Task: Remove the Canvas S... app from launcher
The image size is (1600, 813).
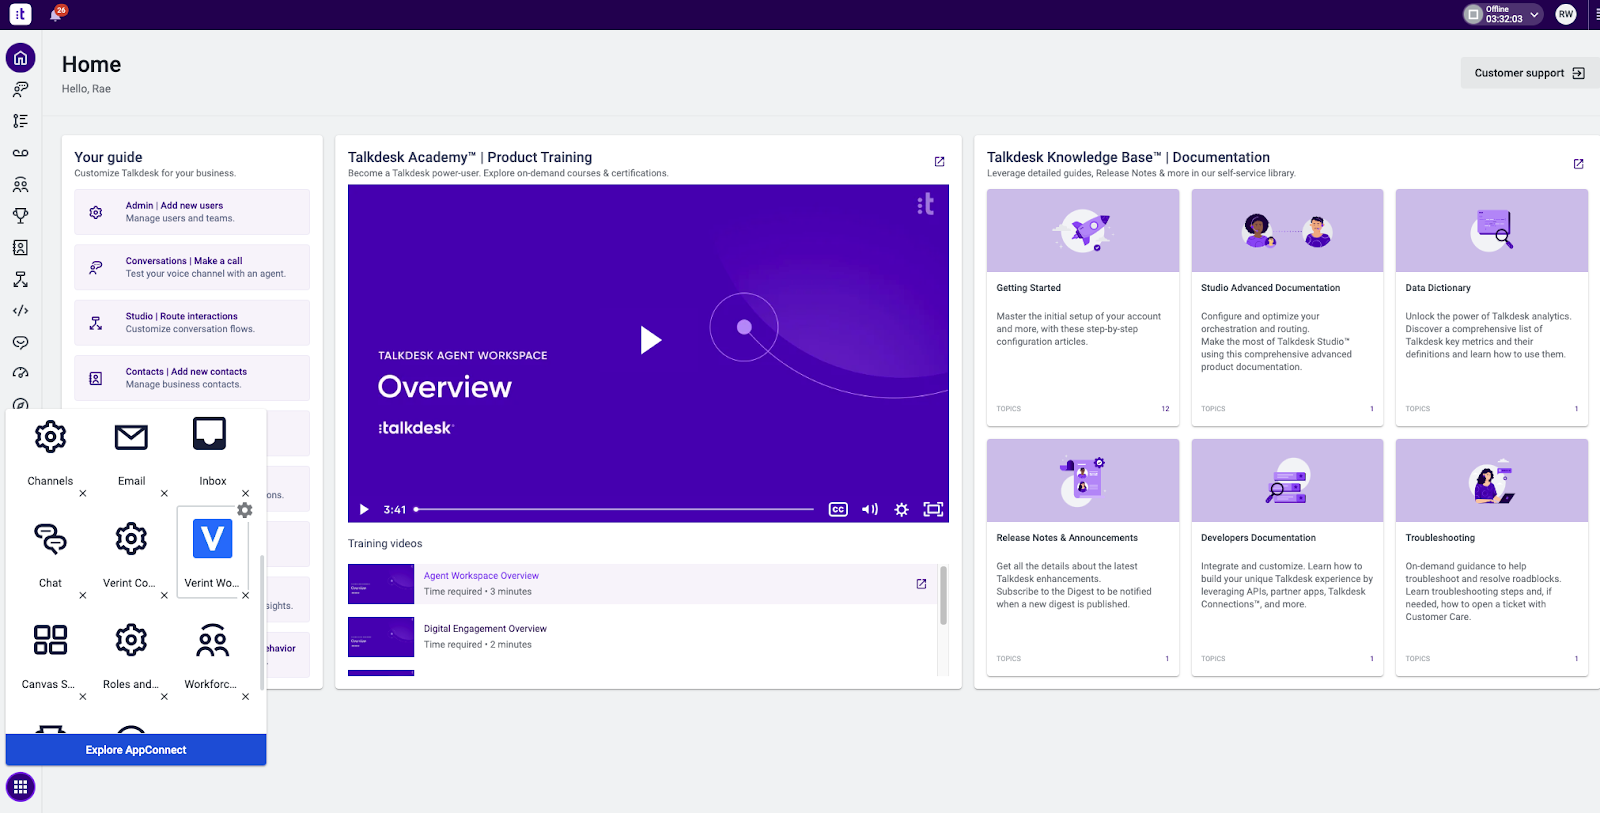Action: coord(83,696)
